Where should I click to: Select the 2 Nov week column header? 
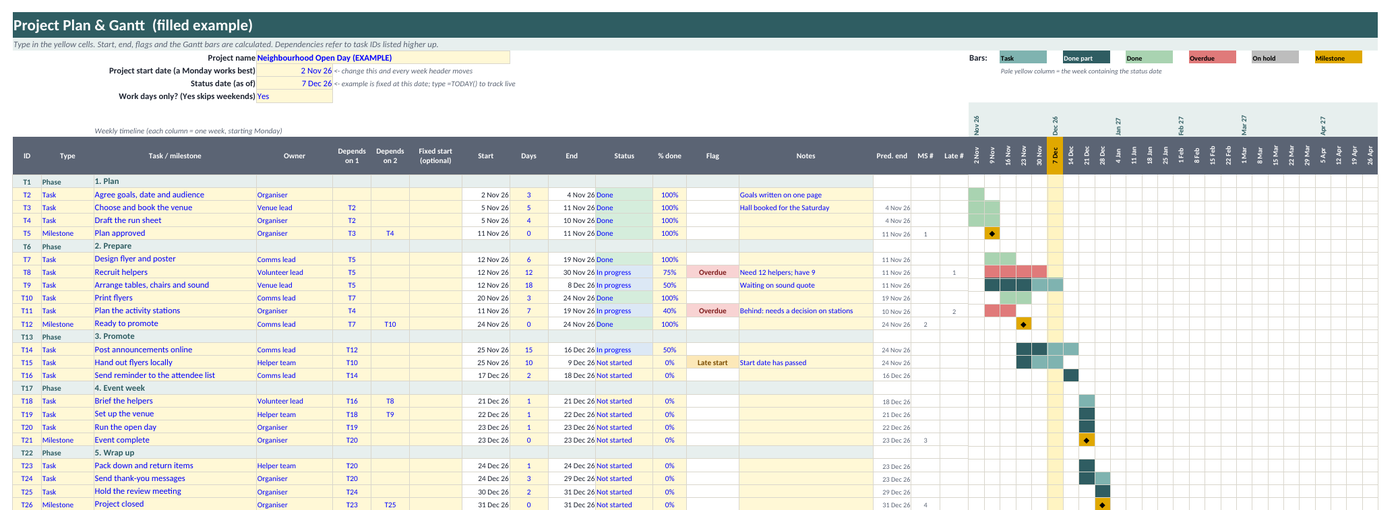(976, 156)
